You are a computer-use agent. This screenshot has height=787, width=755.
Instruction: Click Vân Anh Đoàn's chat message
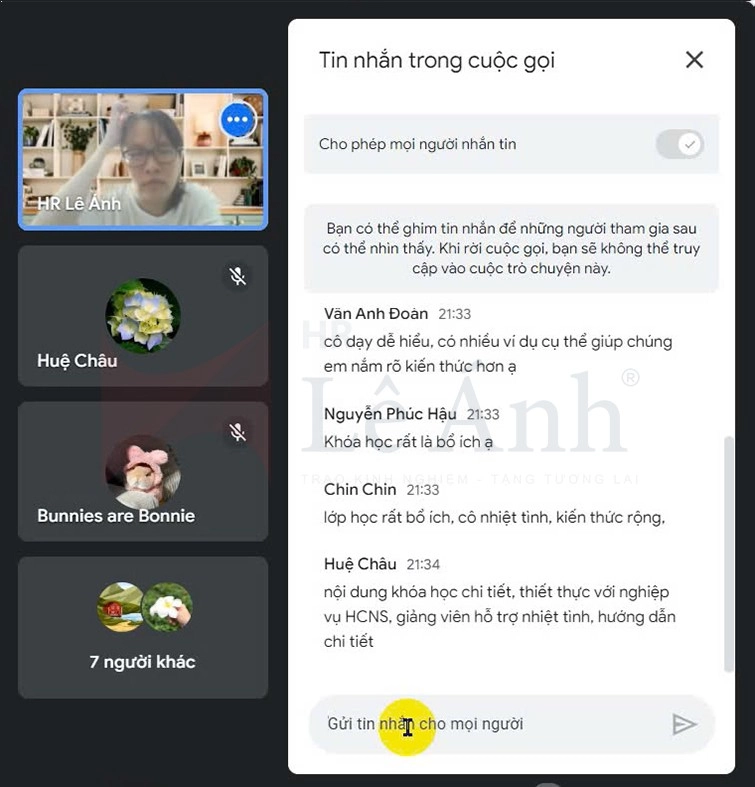tap(498, 354)
